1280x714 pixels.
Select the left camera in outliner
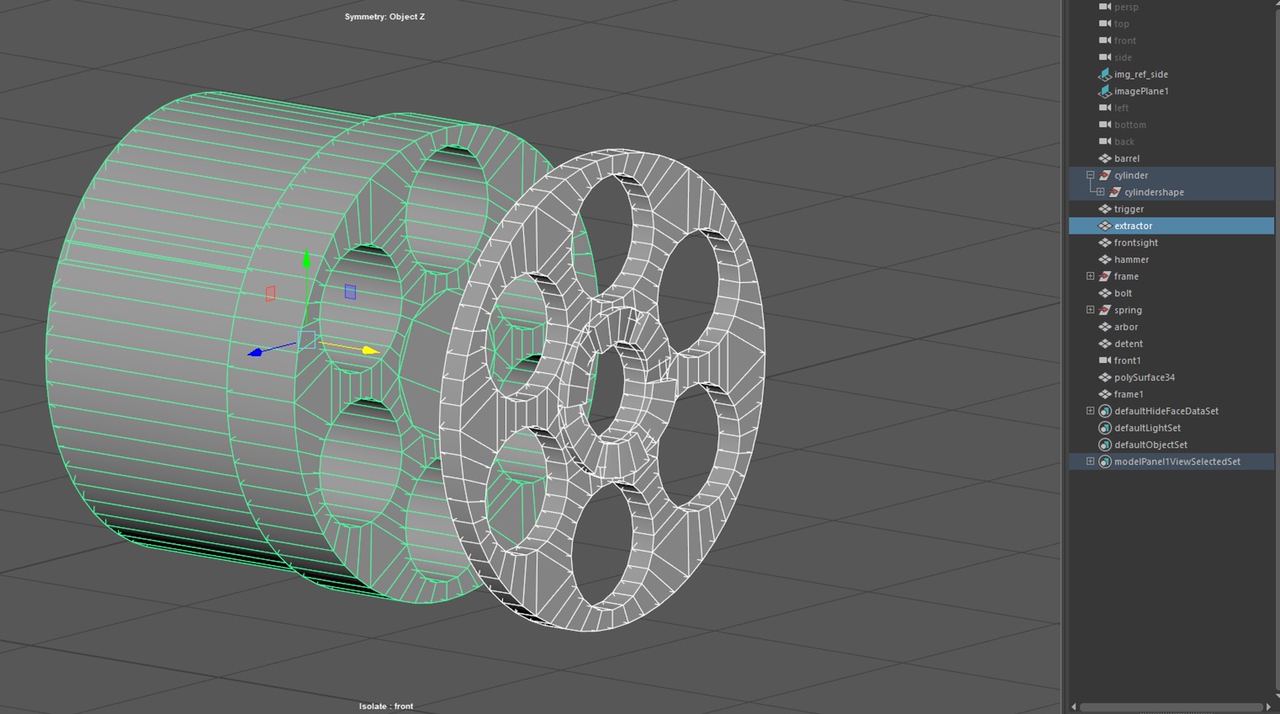click(1121, 108)
